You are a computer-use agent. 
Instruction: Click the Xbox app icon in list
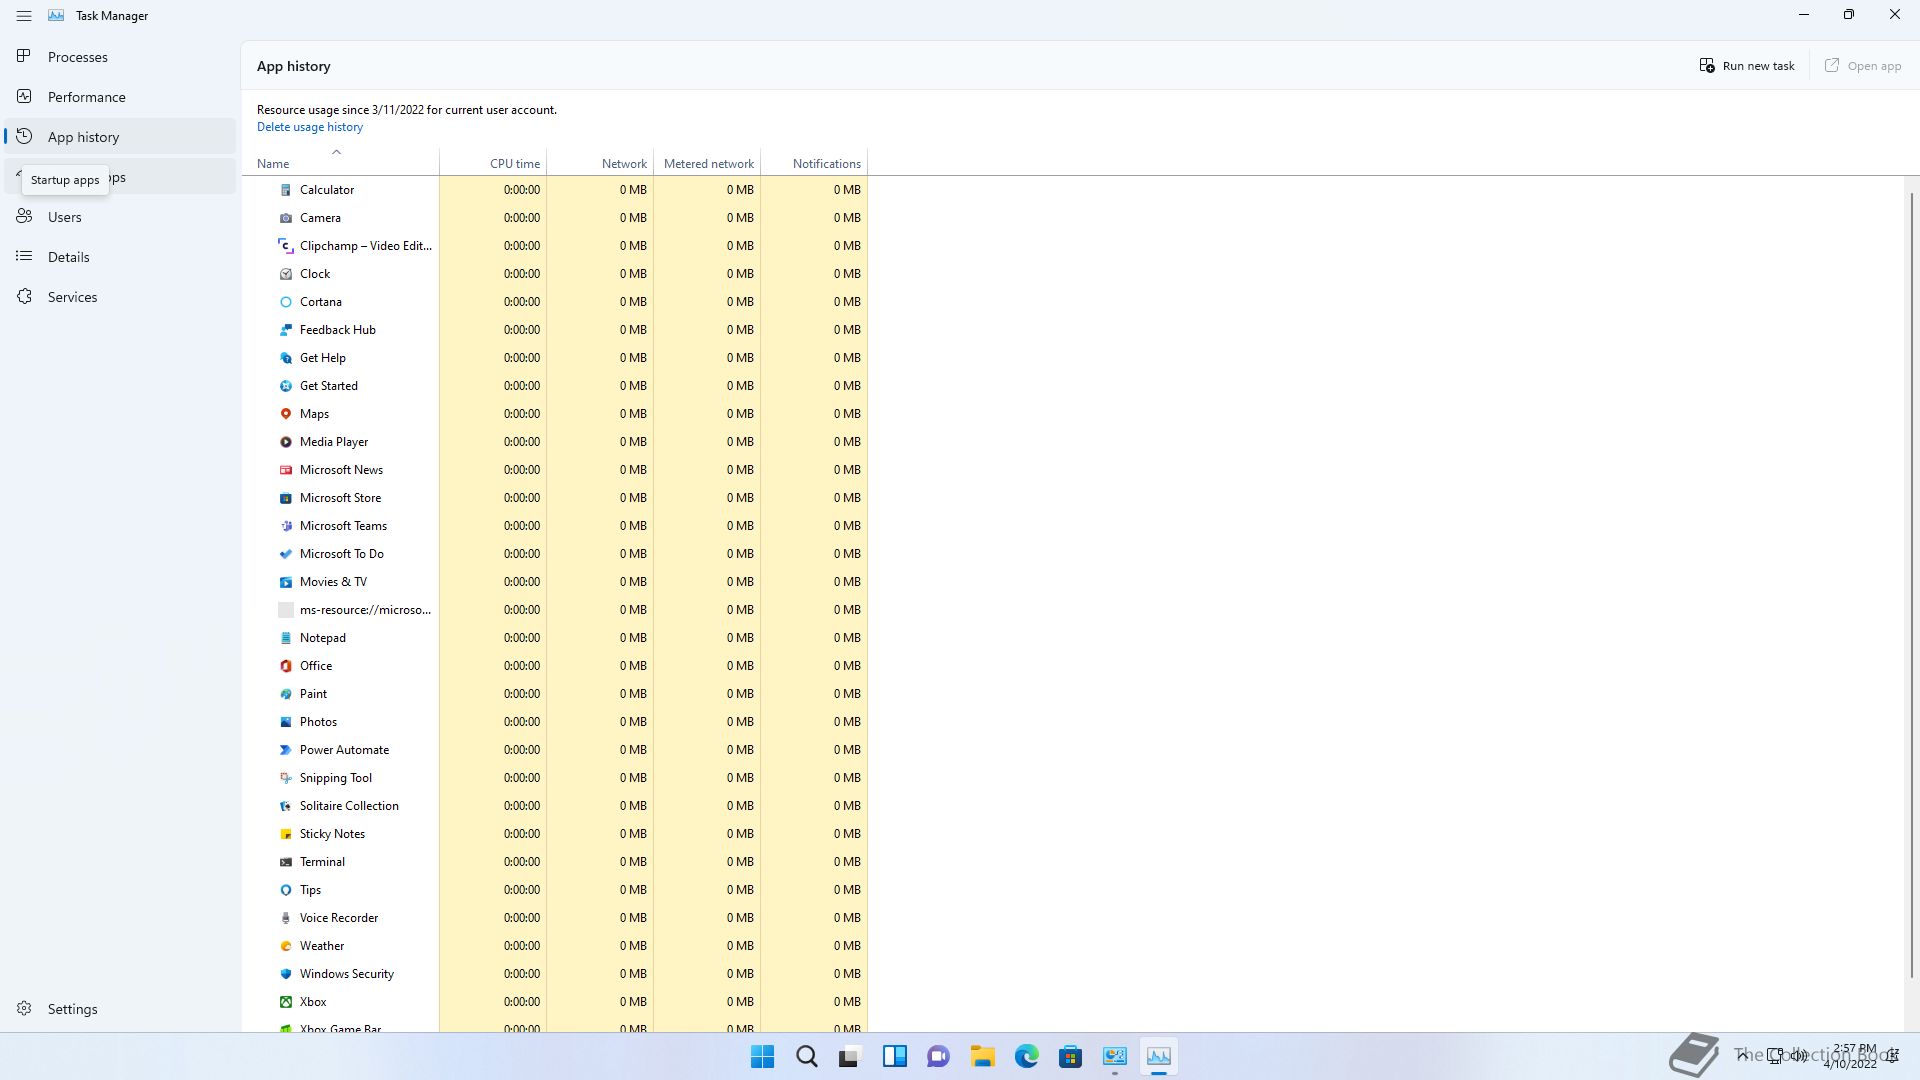(x=286, y=1002)
